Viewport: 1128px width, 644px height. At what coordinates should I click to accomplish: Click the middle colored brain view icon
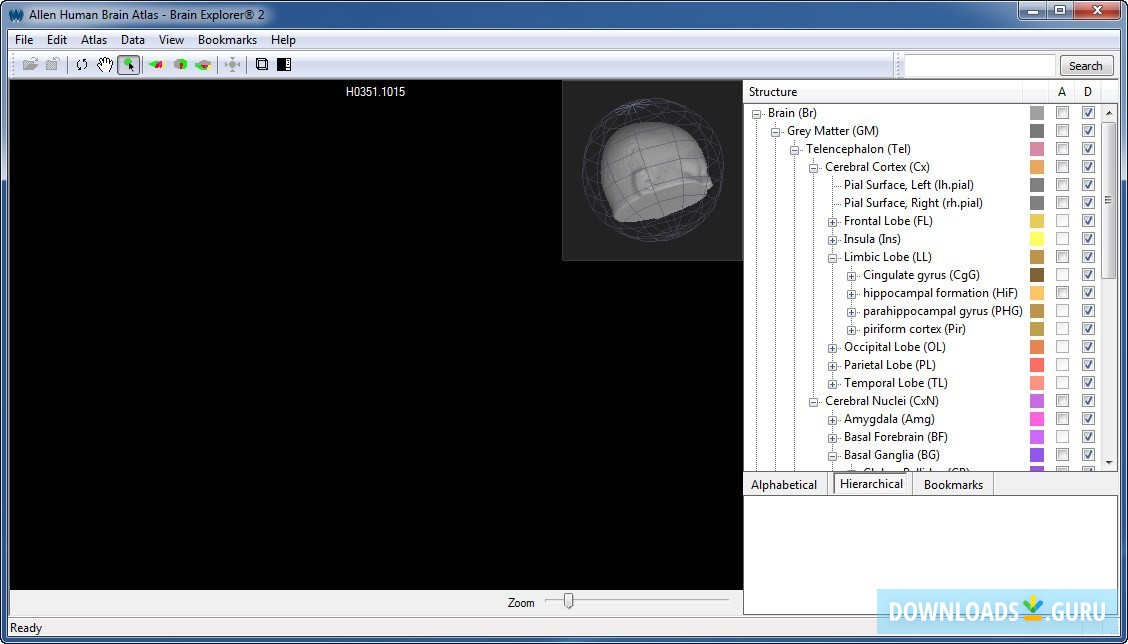point(180,65)
